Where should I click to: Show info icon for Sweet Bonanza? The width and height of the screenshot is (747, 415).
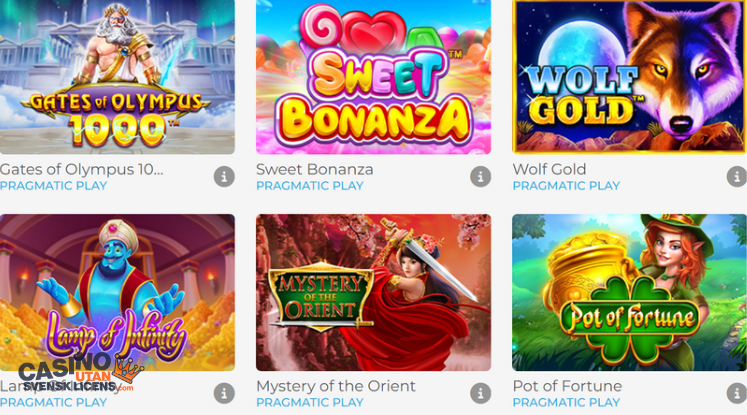480,177
